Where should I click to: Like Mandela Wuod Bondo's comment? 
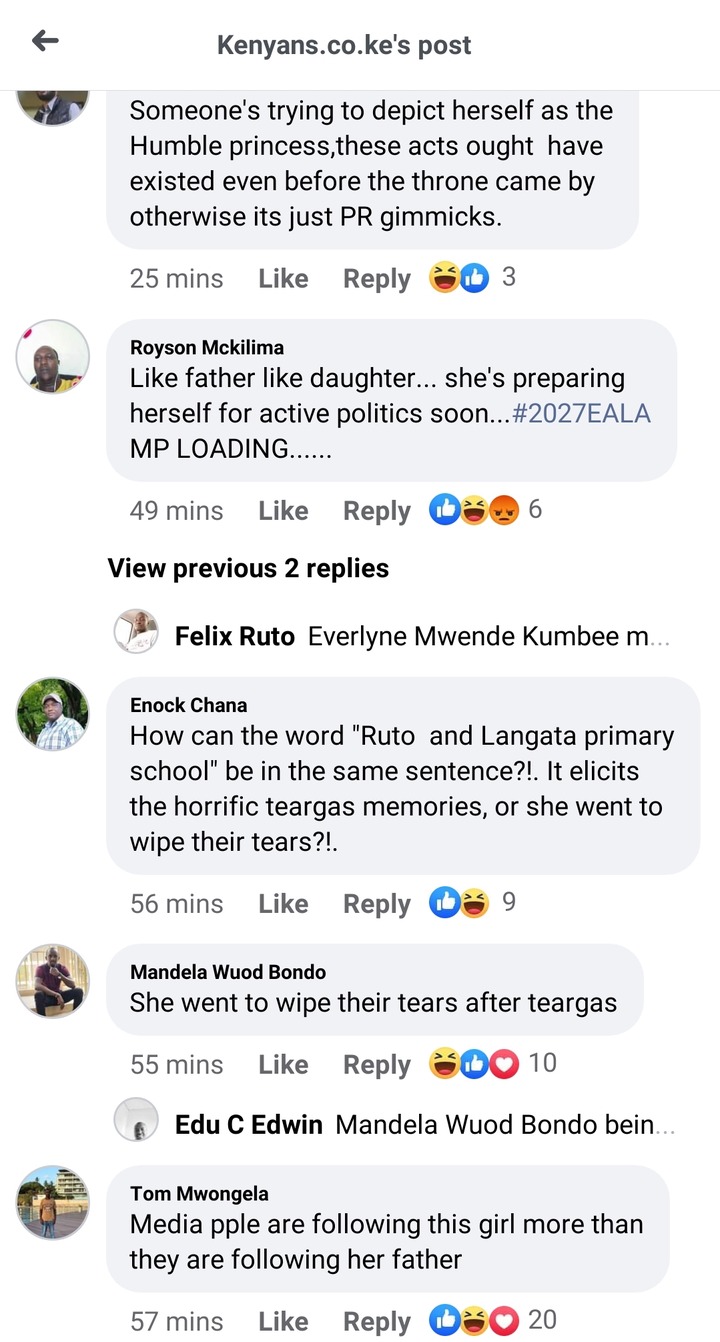283,1065
